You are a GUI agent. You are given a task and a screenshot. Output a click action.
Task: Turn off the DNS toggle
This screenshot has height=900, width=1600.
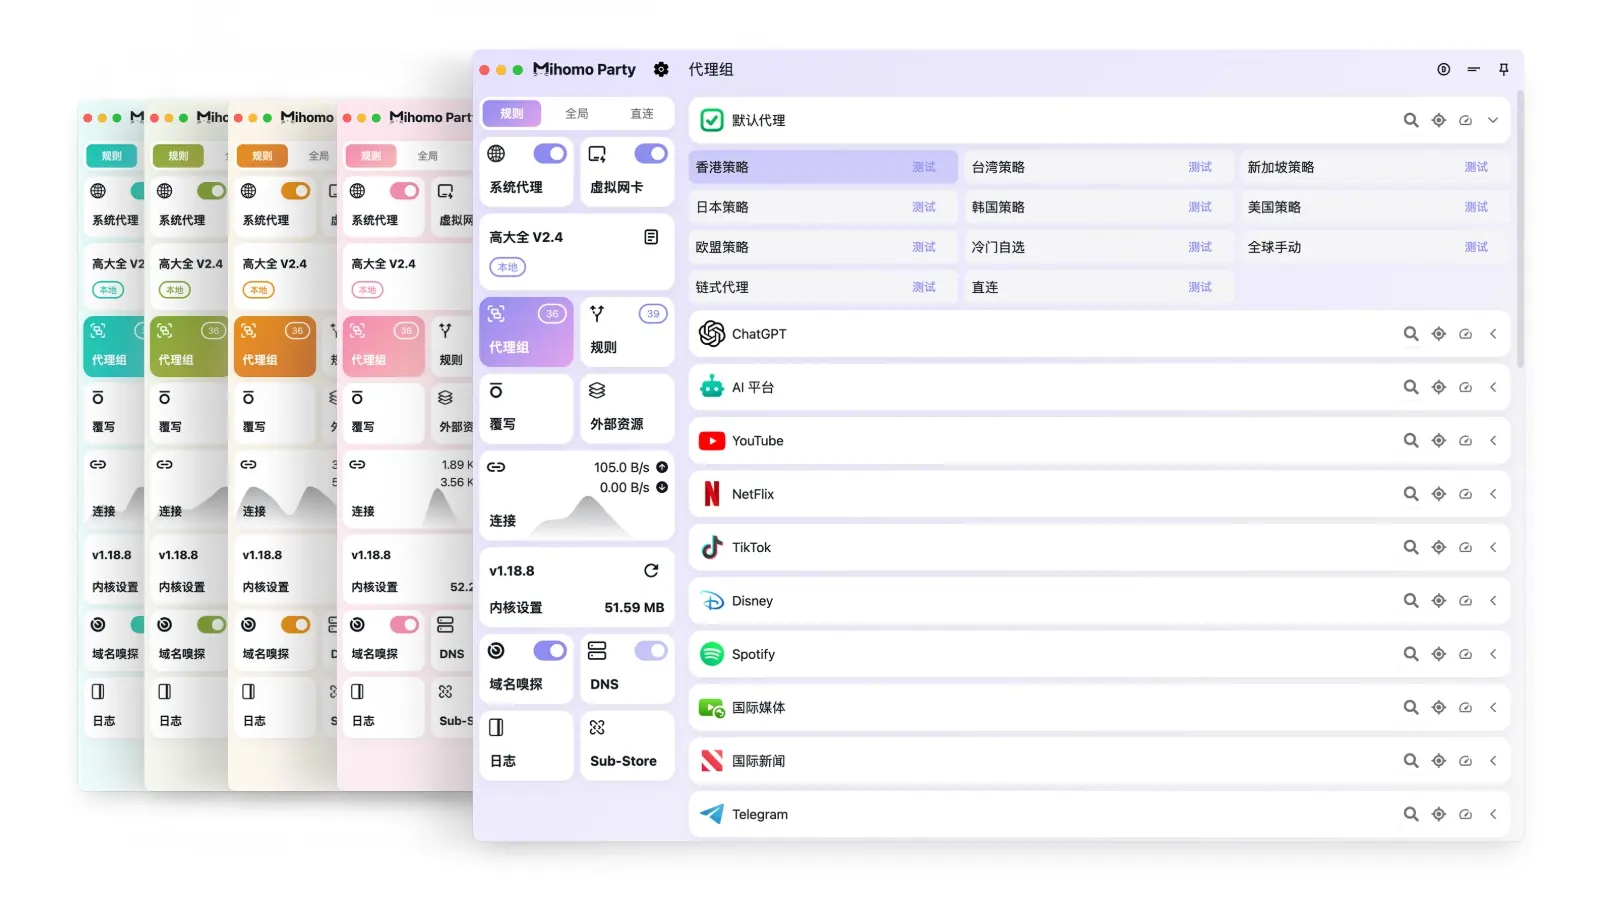pyautogui.click(x=651, y=650)
